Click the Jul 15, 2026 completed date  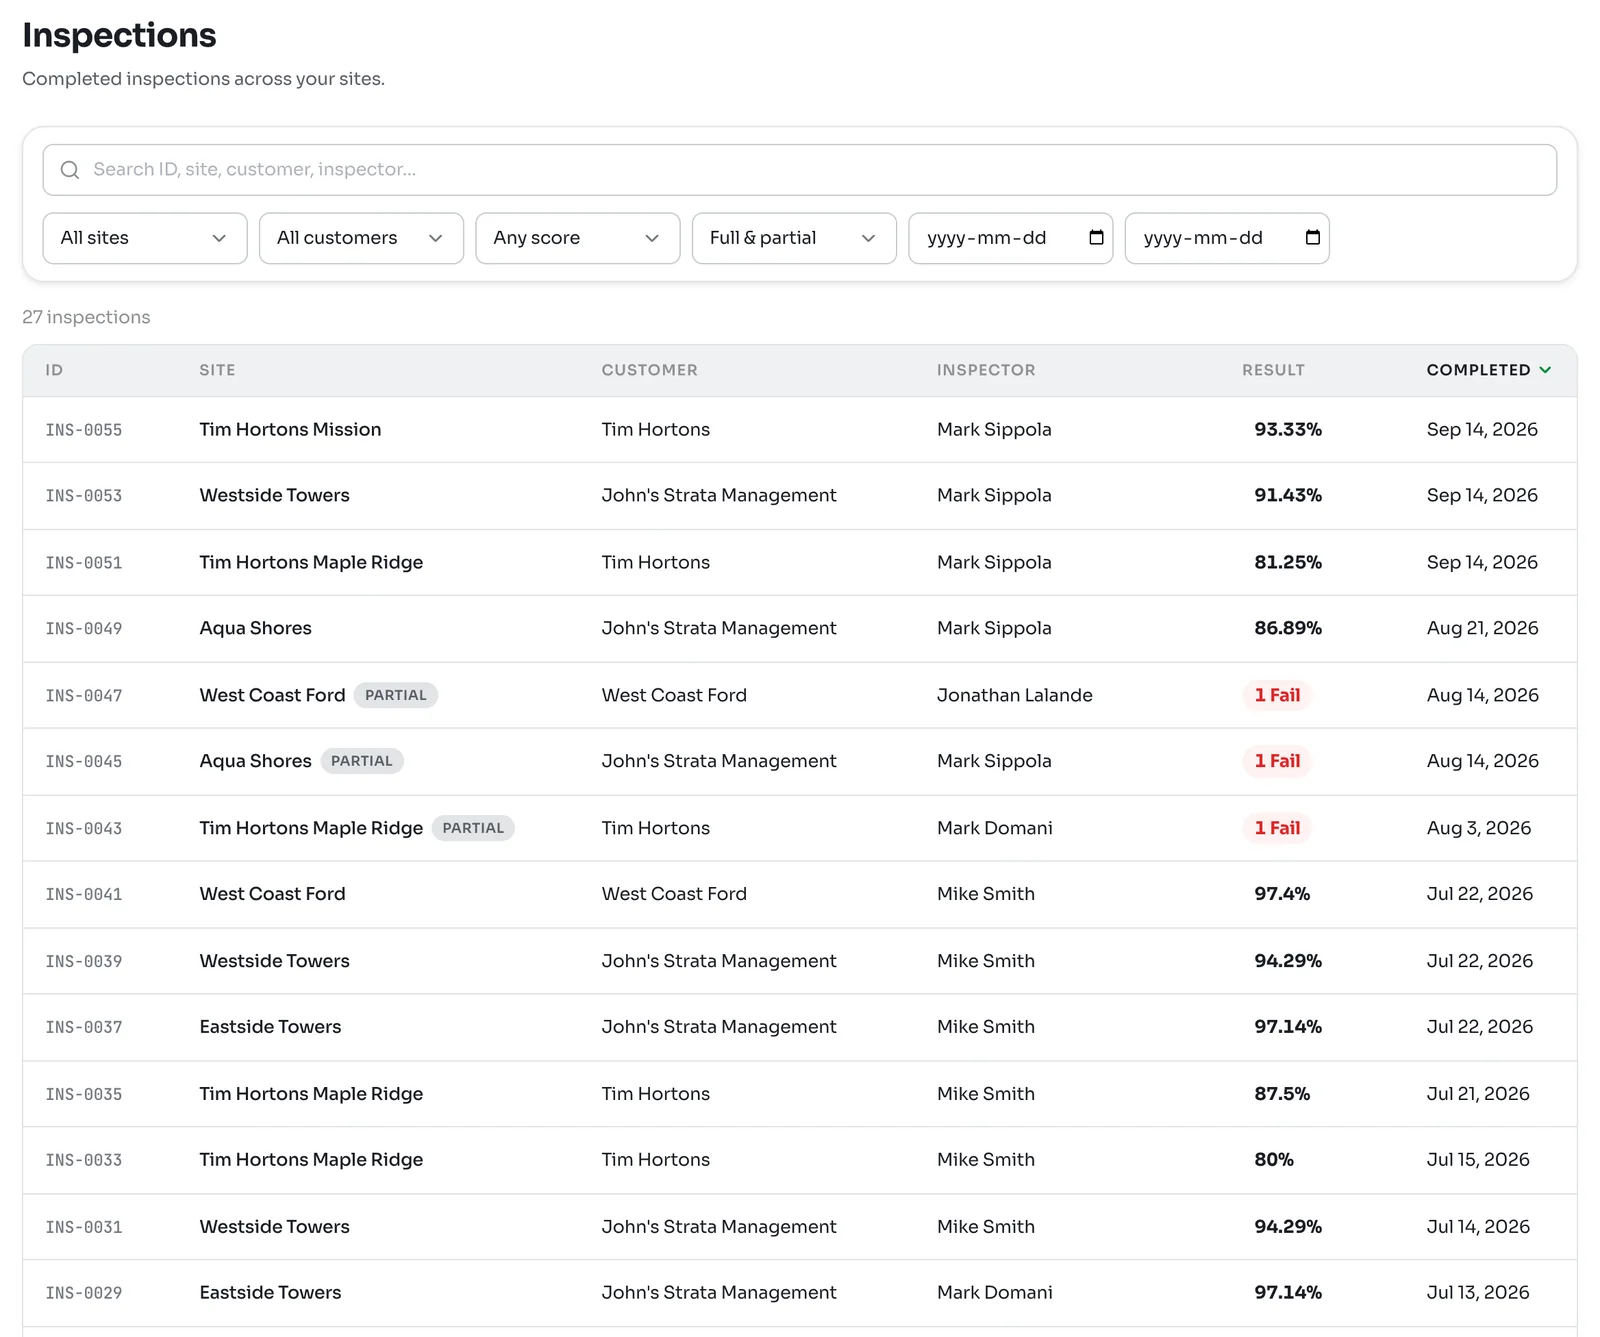pyautogui.click(x=1478, y=1160)
